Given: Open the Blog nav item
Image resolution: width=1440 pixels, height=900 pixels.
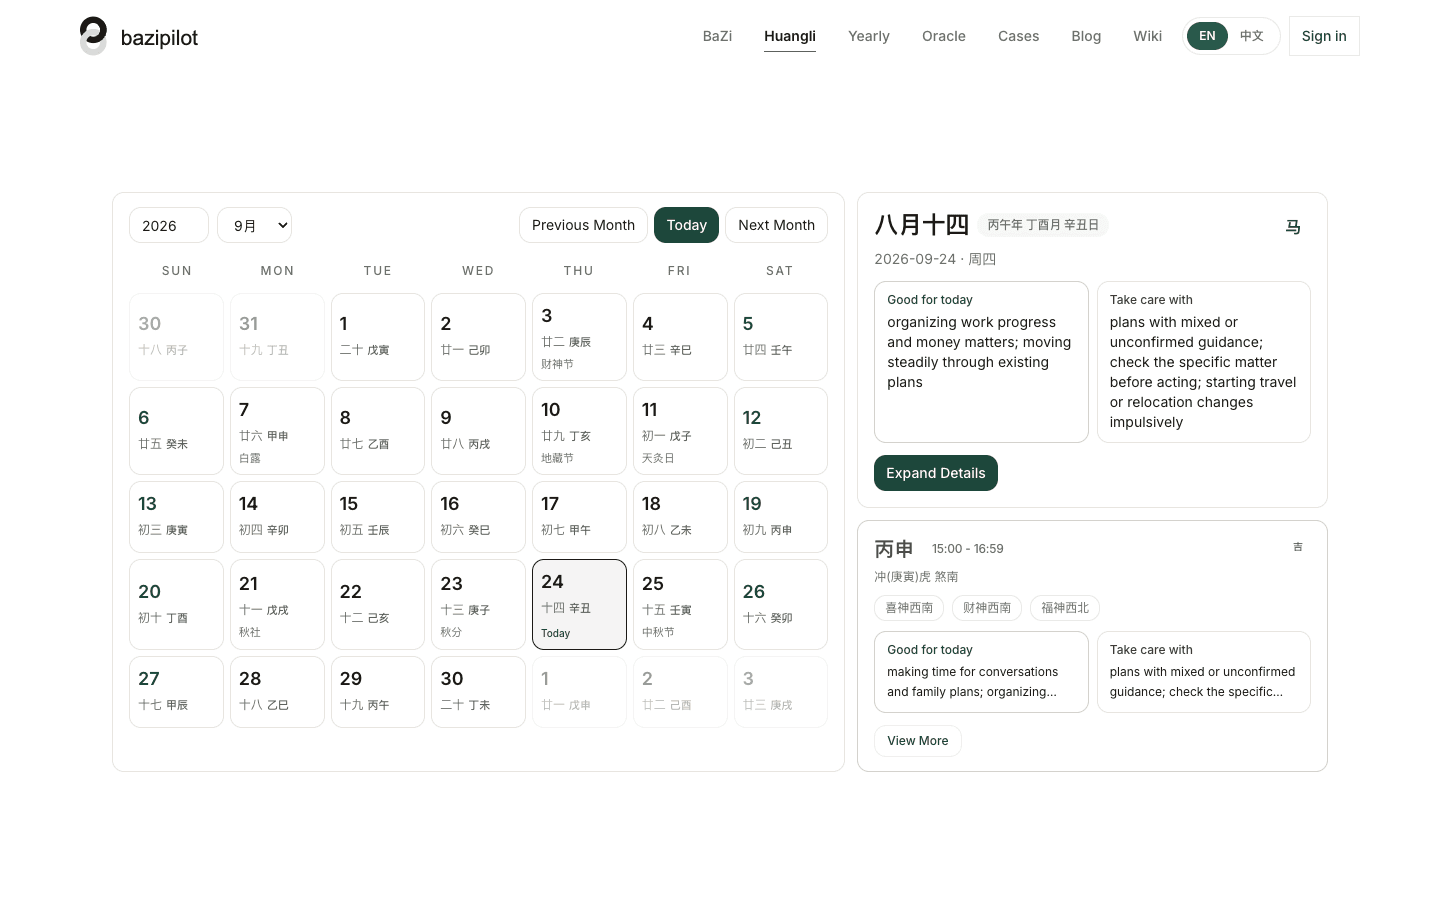Looking at the screenshot, I should [x=1086, y=36].
